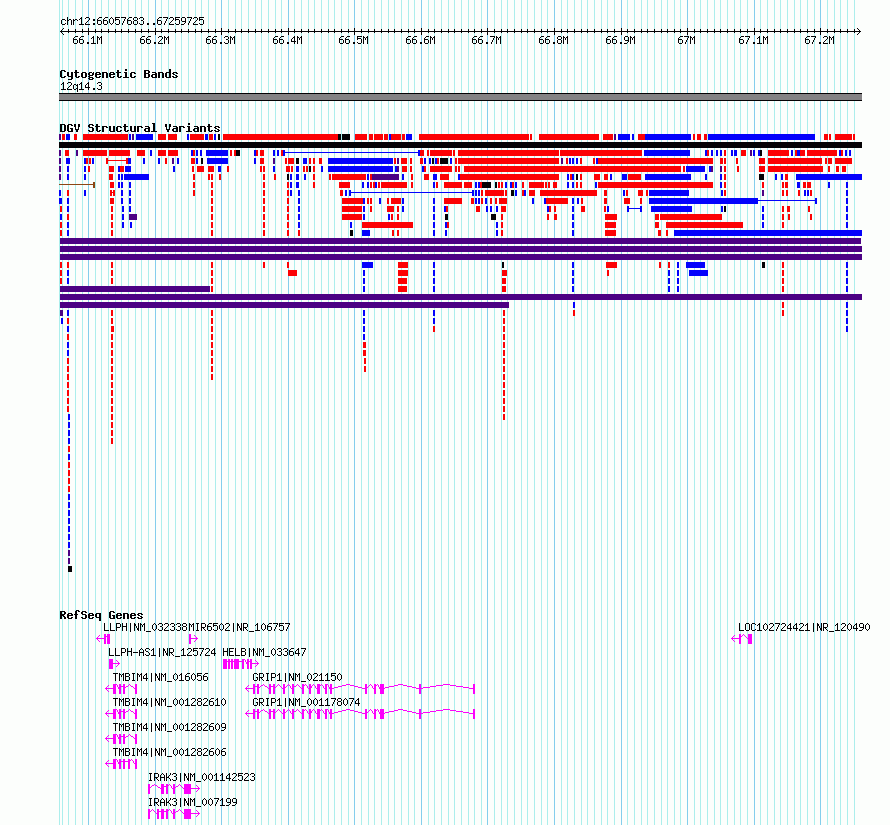The height and width of the screenshot is (825, 890).
Task: Select GRIP1|NM_001178074 transcript label
Action: [x=306, y=702]
